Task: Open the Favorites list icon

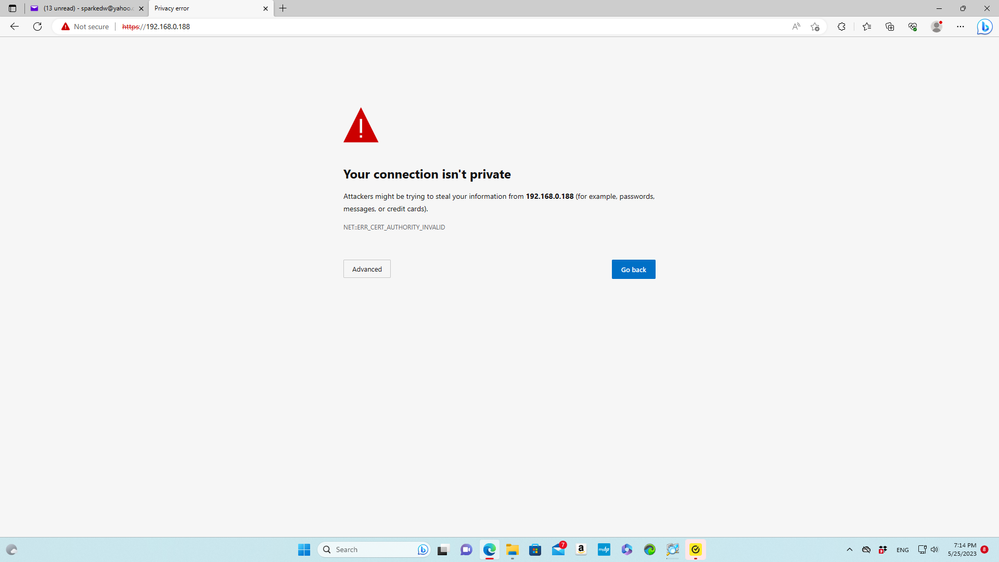Action: coord(866,27)
